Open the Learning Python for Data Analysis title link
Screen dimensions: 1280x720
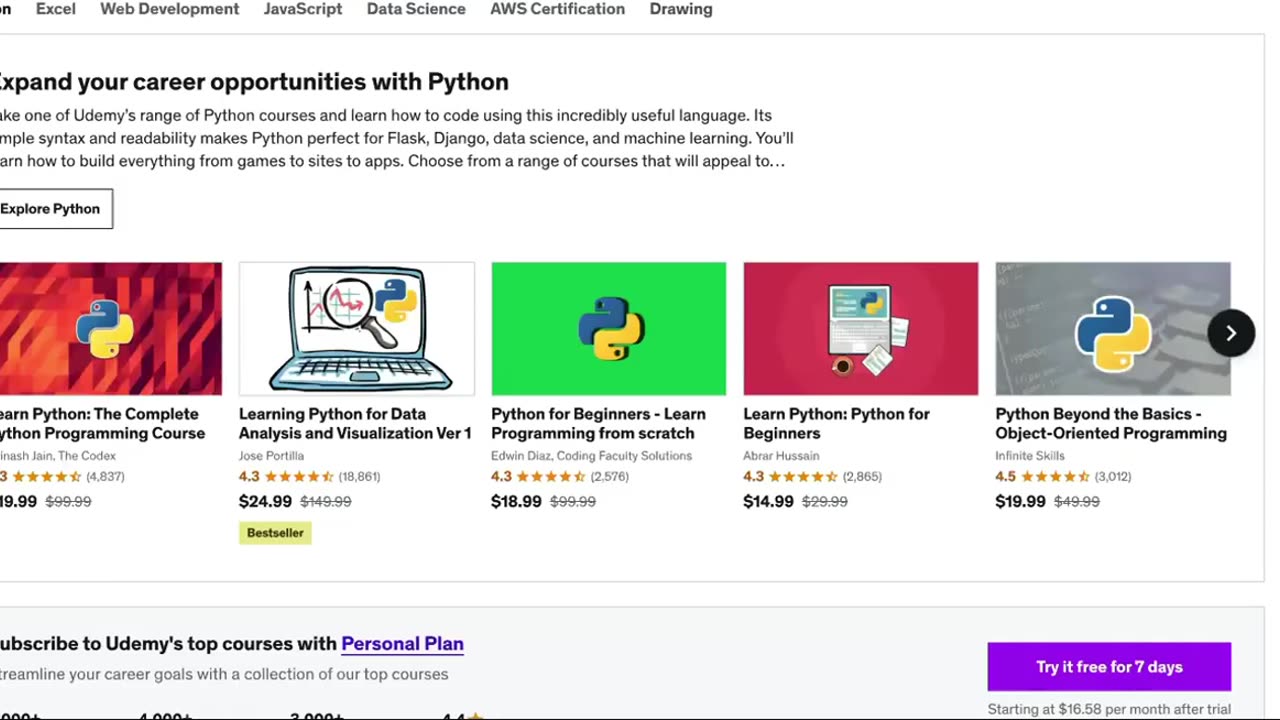coord(355,423)
